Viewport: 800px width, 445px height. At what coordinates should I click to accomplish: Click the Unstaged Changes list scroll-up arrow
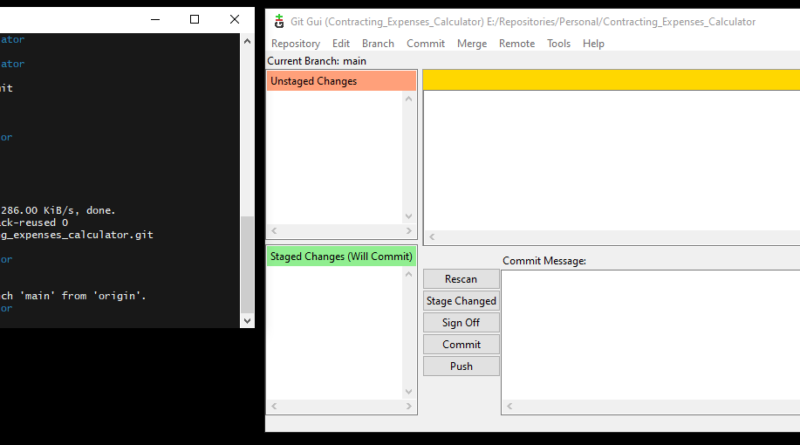(x=409, y=99)
